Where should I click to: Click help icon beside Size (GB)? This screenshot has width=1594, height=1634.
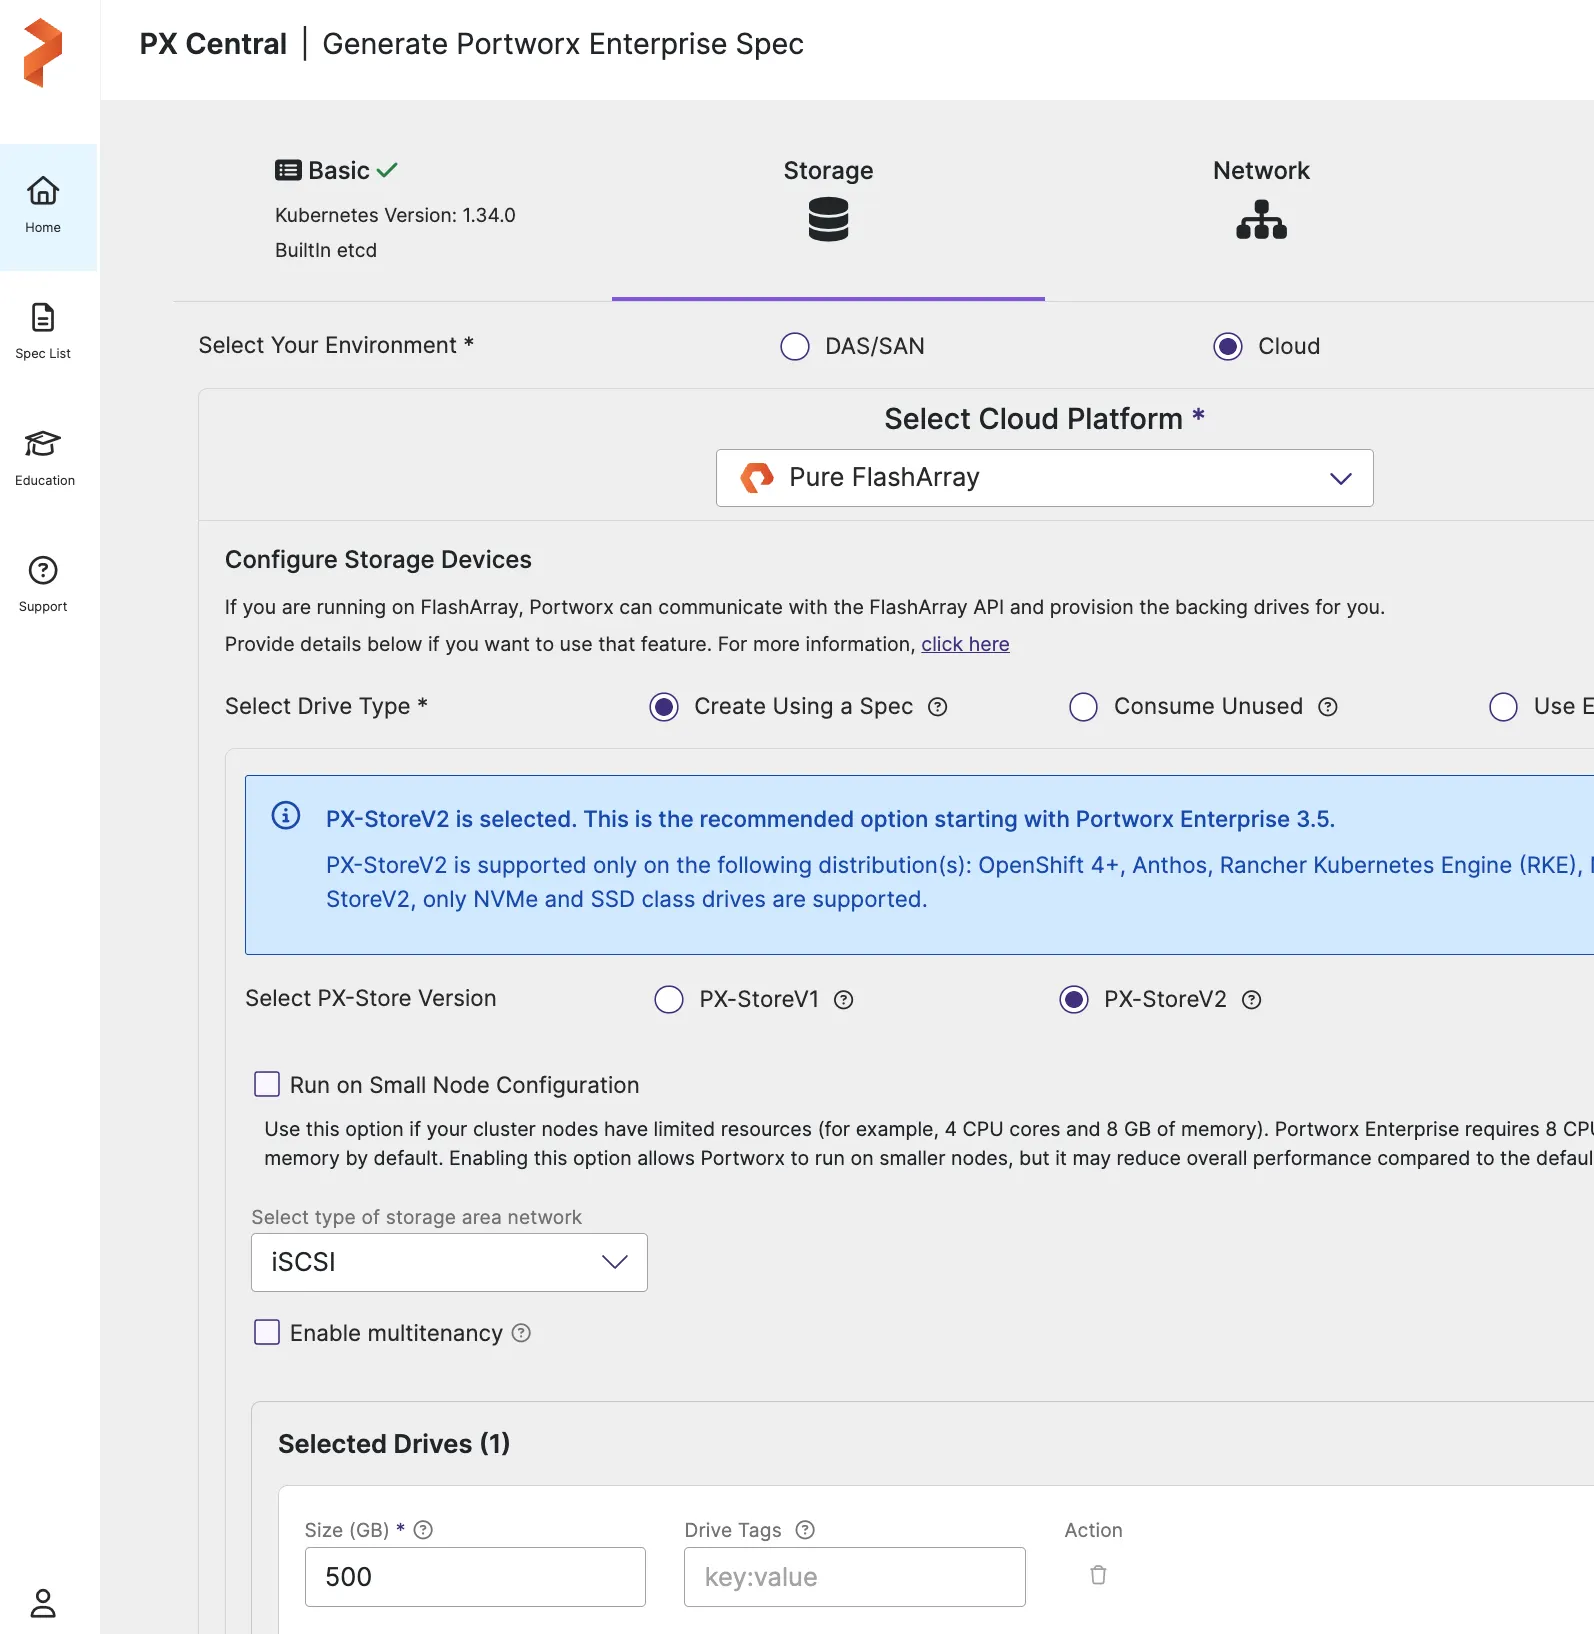point(423,1530)
